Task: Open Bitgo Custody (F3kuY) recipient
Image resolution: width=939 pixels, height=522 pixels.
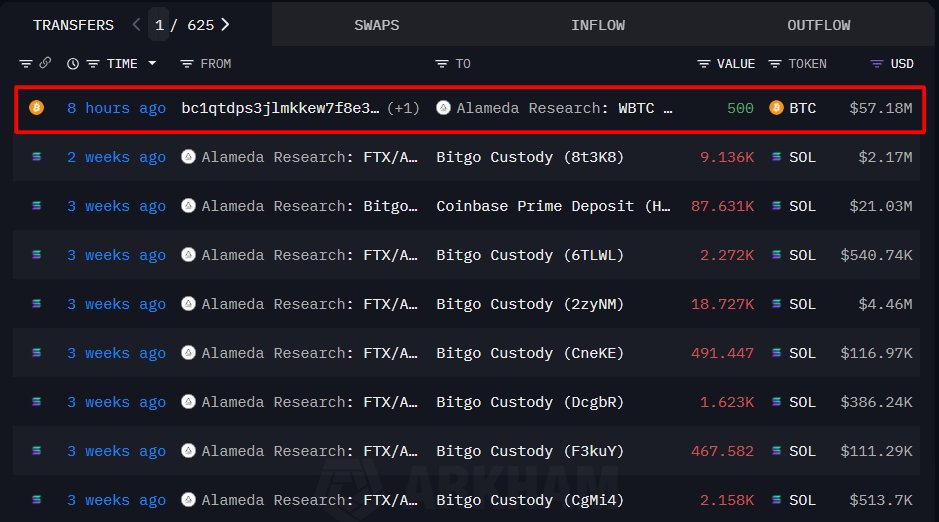Action: pyautogui.click(x=530, y=452)
